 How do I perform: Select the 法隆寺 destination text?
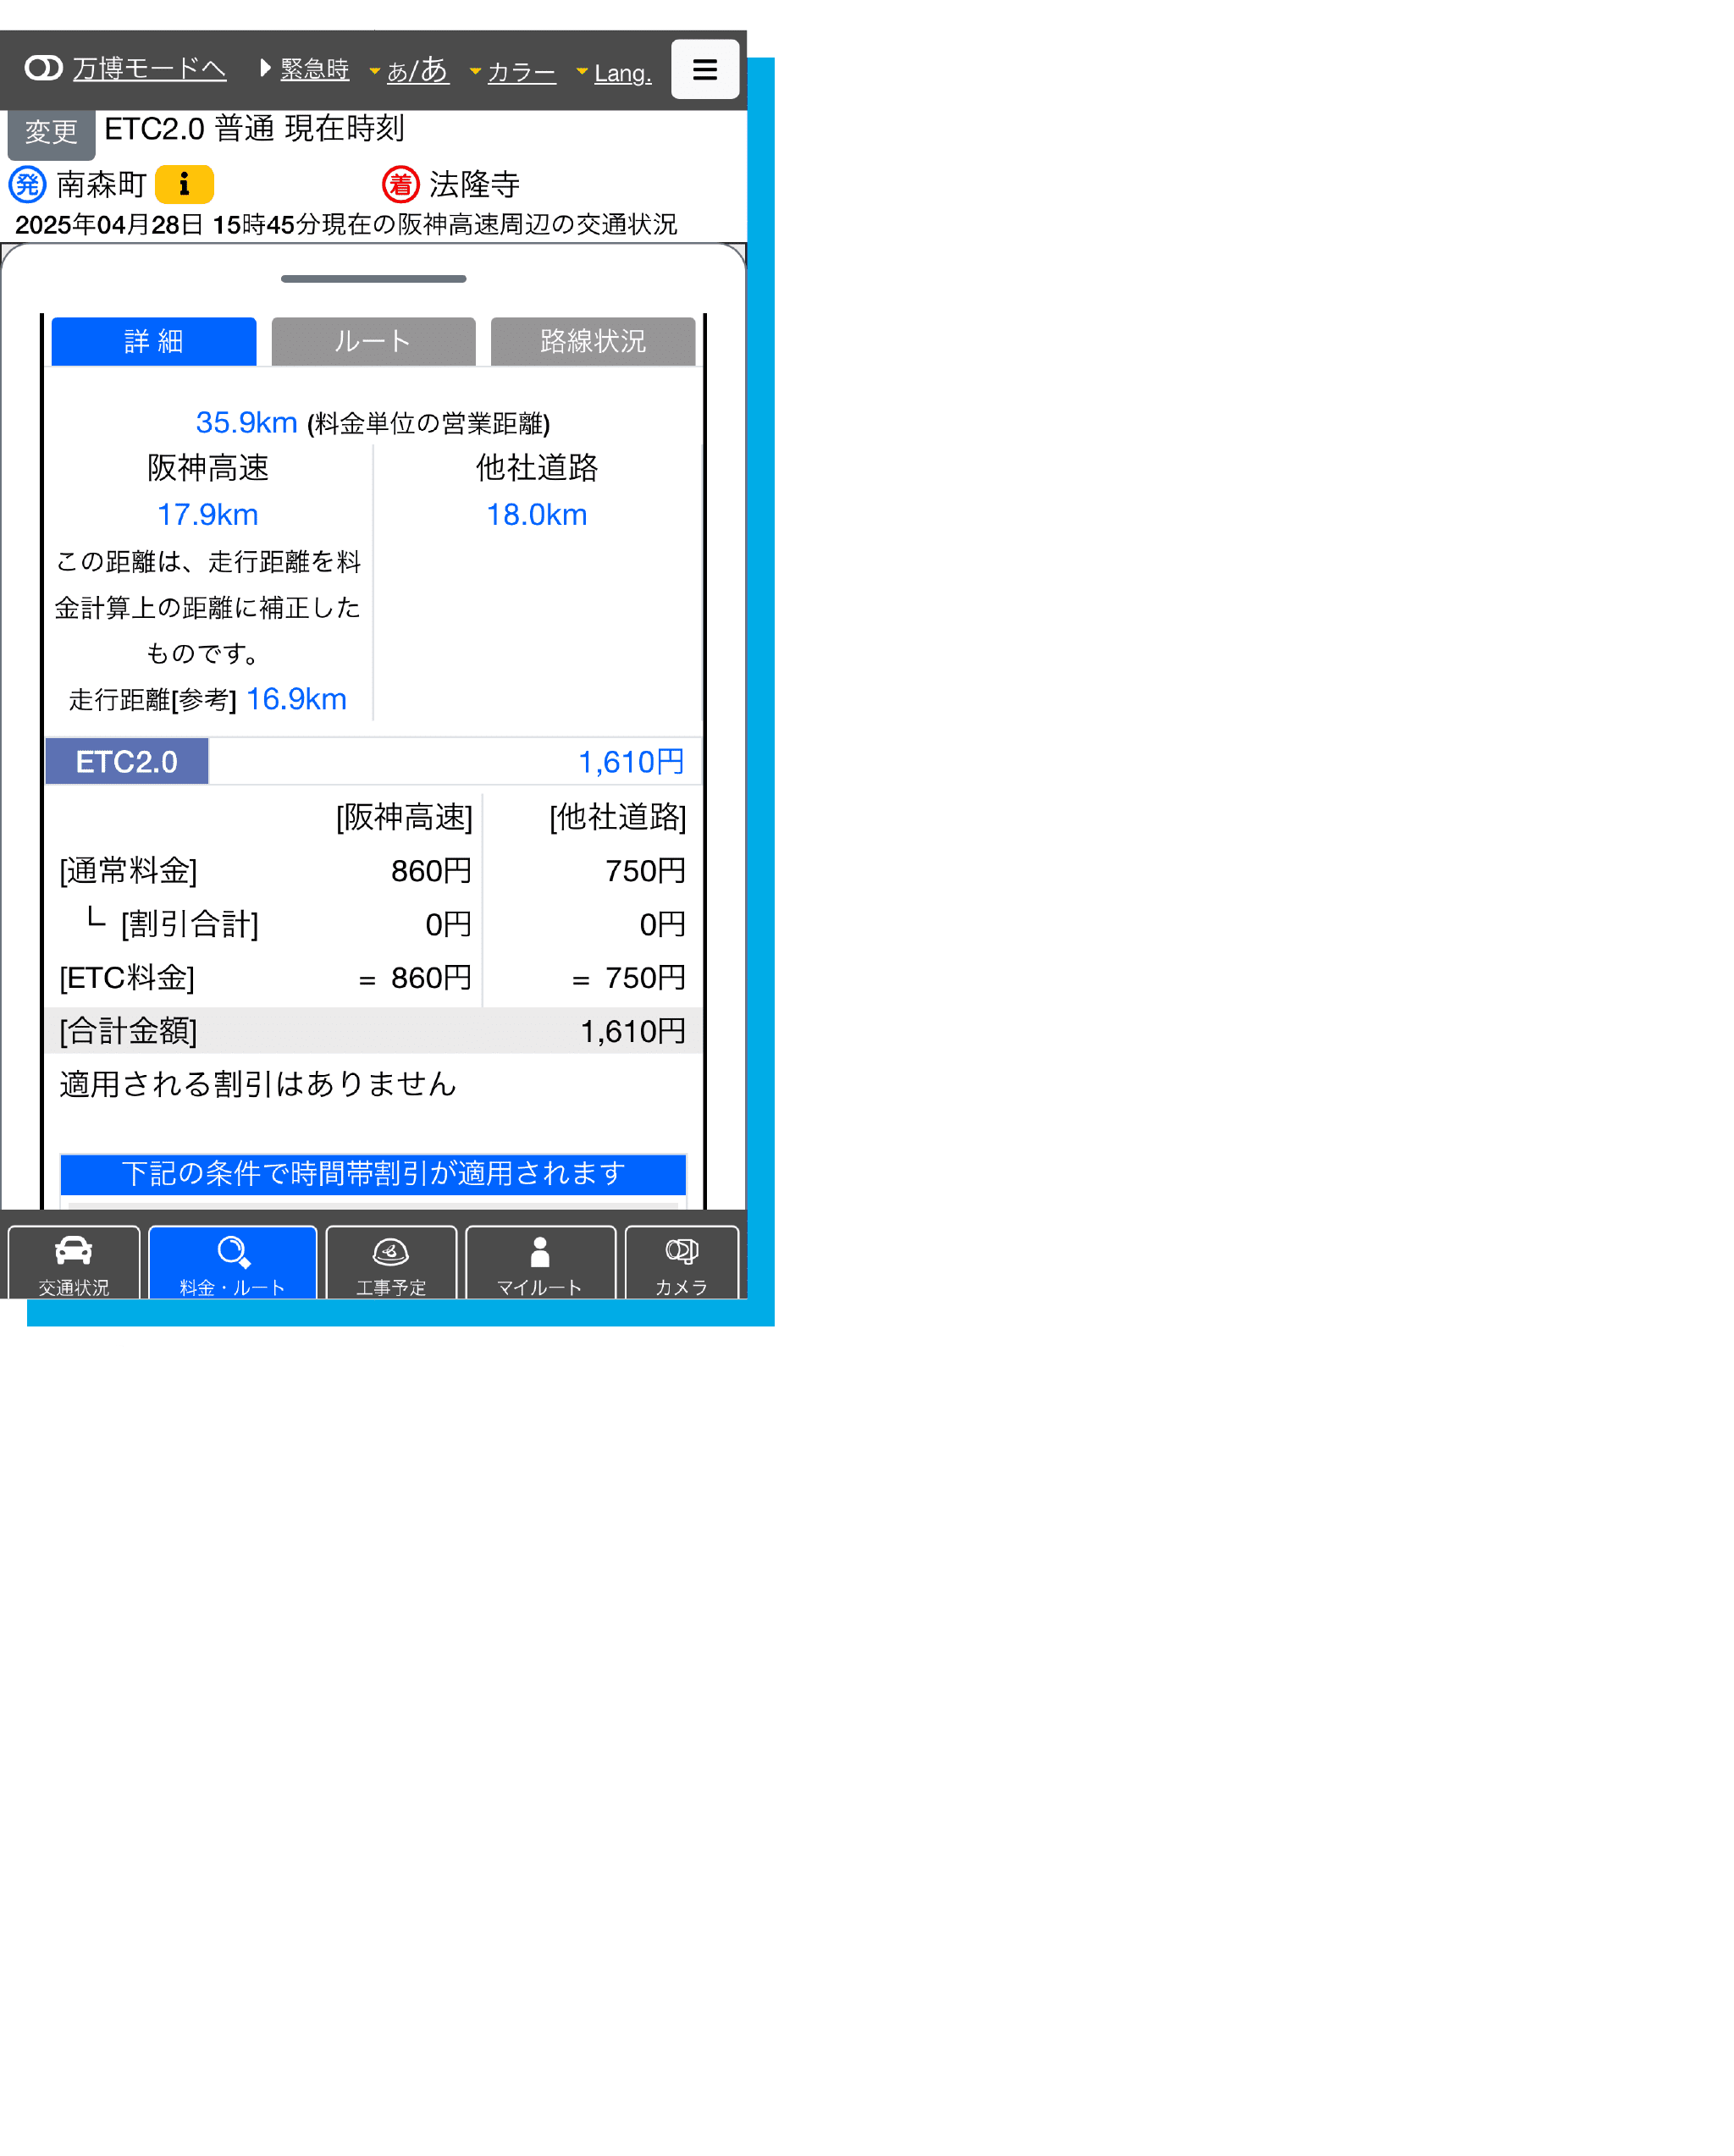tap(475, 184)
